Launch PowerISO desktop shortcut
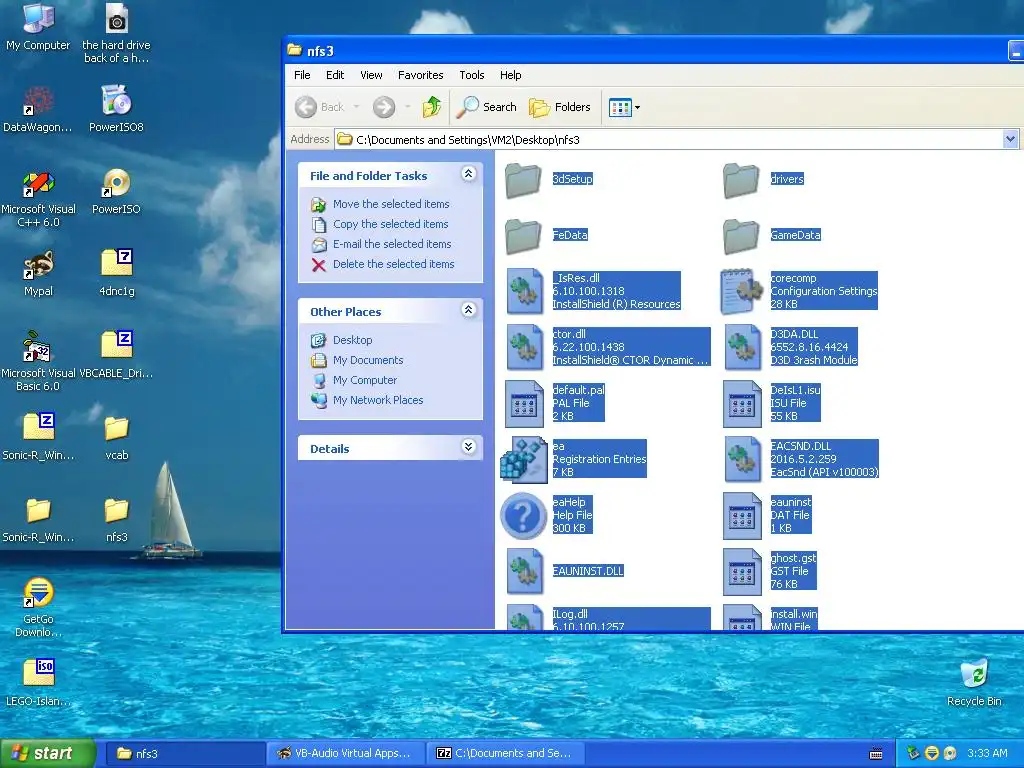The image size is (1024, 768). pos(116,191)
